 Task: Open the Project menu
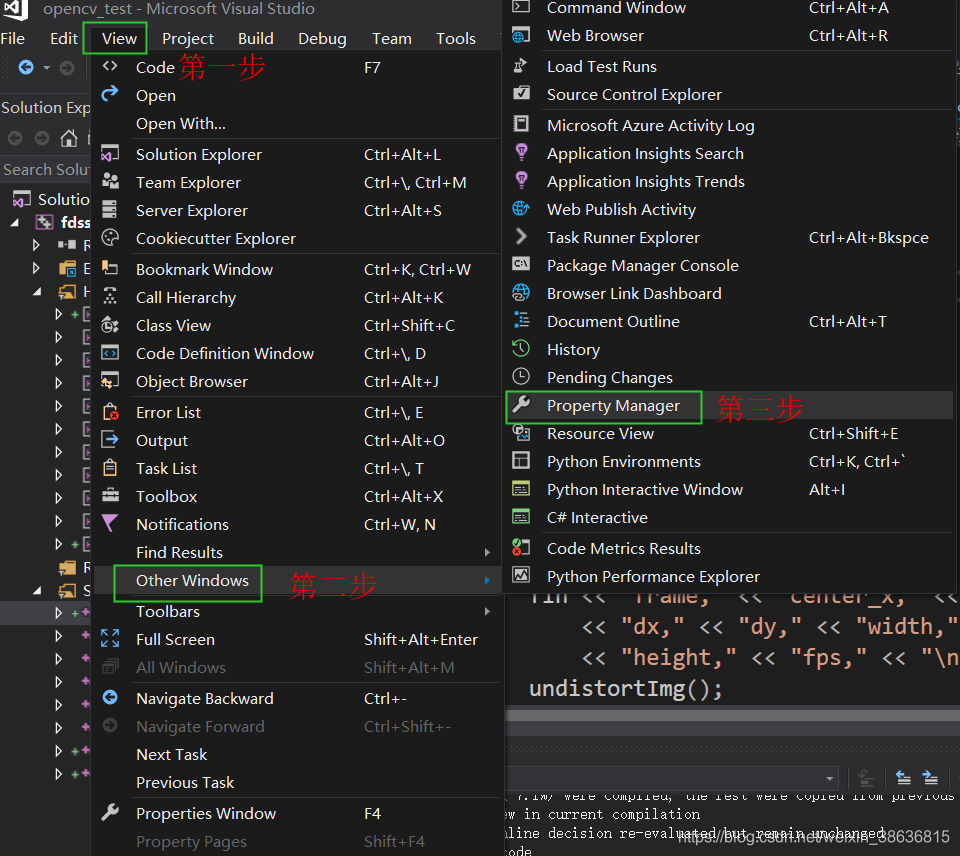(187, 39)
